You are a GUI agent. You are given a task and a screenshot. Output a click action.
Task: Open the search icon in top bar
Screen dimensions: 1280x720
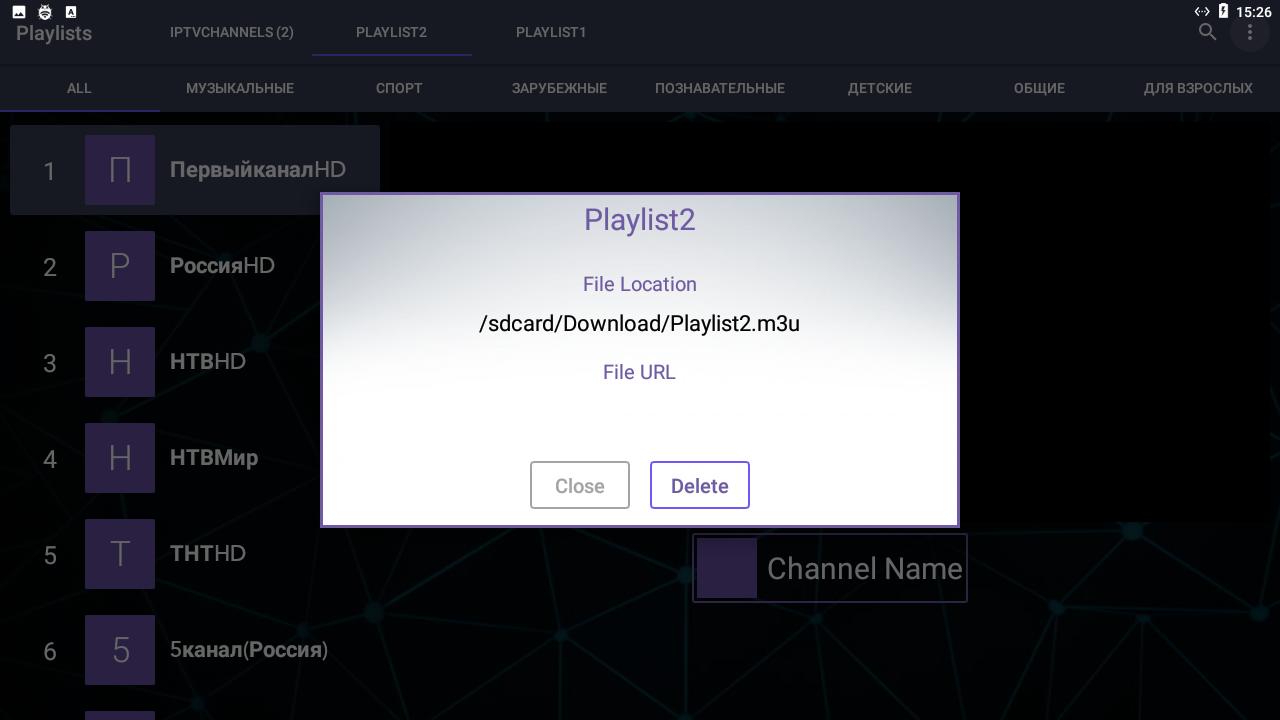point(1207,32)
